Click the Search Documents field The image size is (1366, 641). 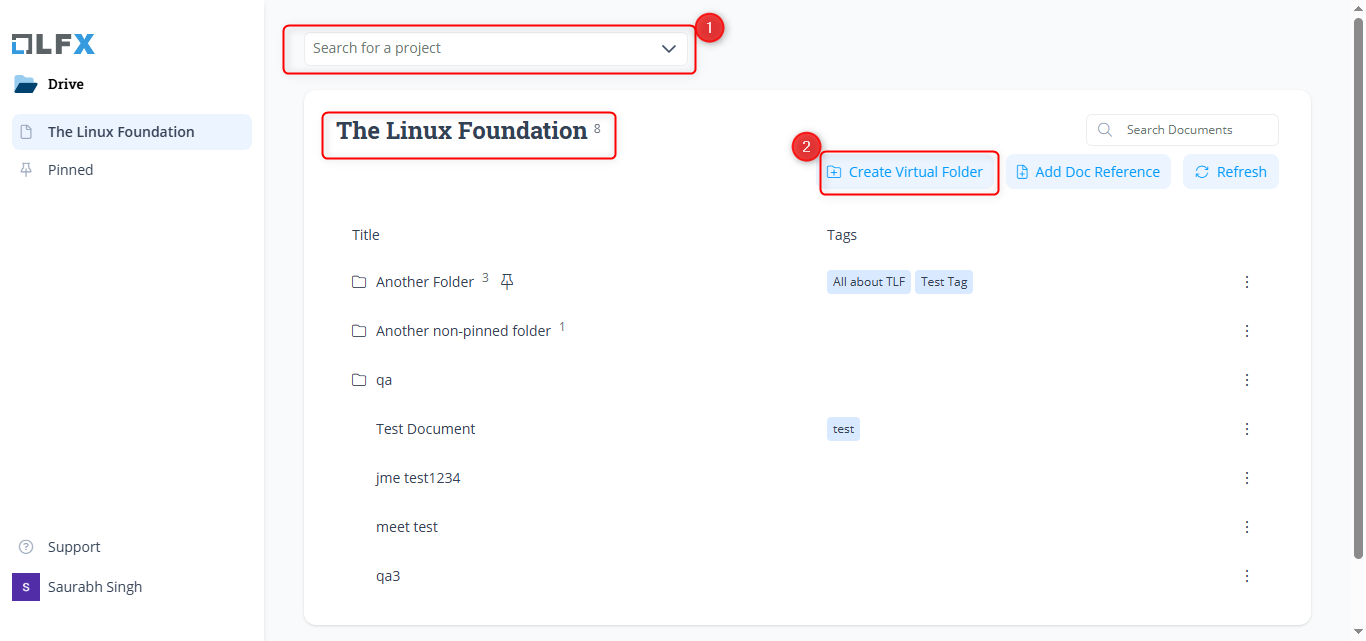point(1190,130)
